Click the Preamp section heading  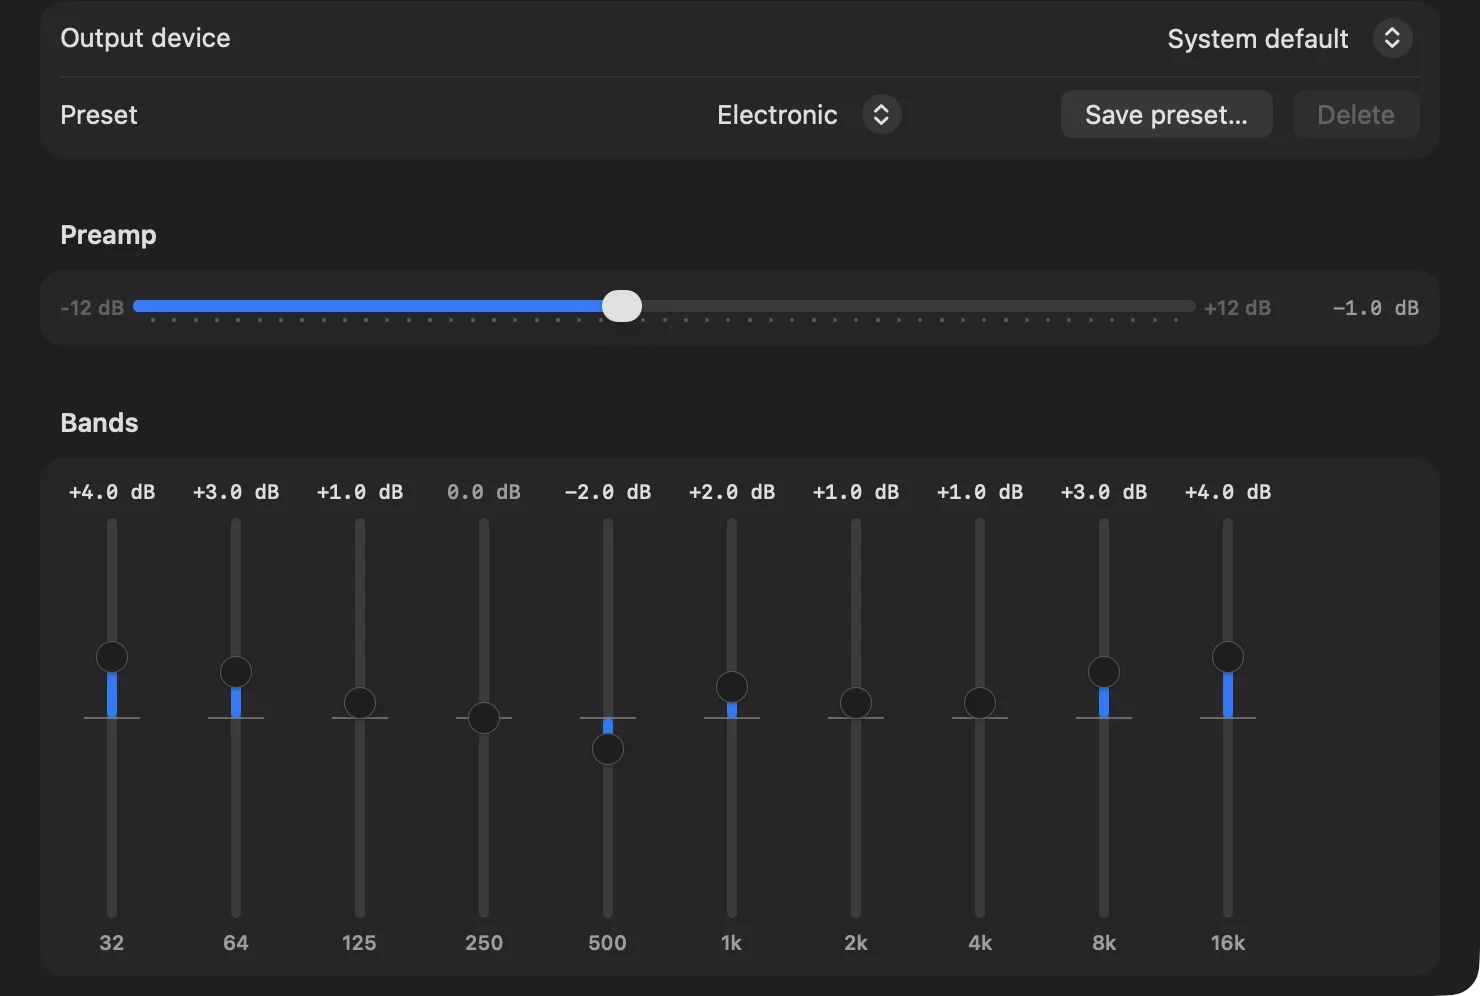(108, 235)
